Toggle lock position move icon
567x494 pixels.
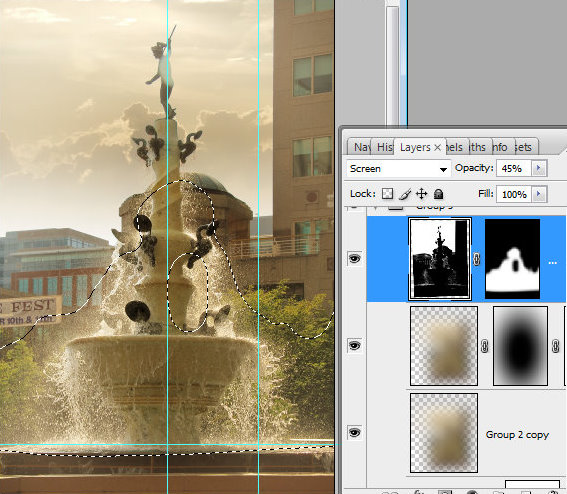click(x=422, y=194)
